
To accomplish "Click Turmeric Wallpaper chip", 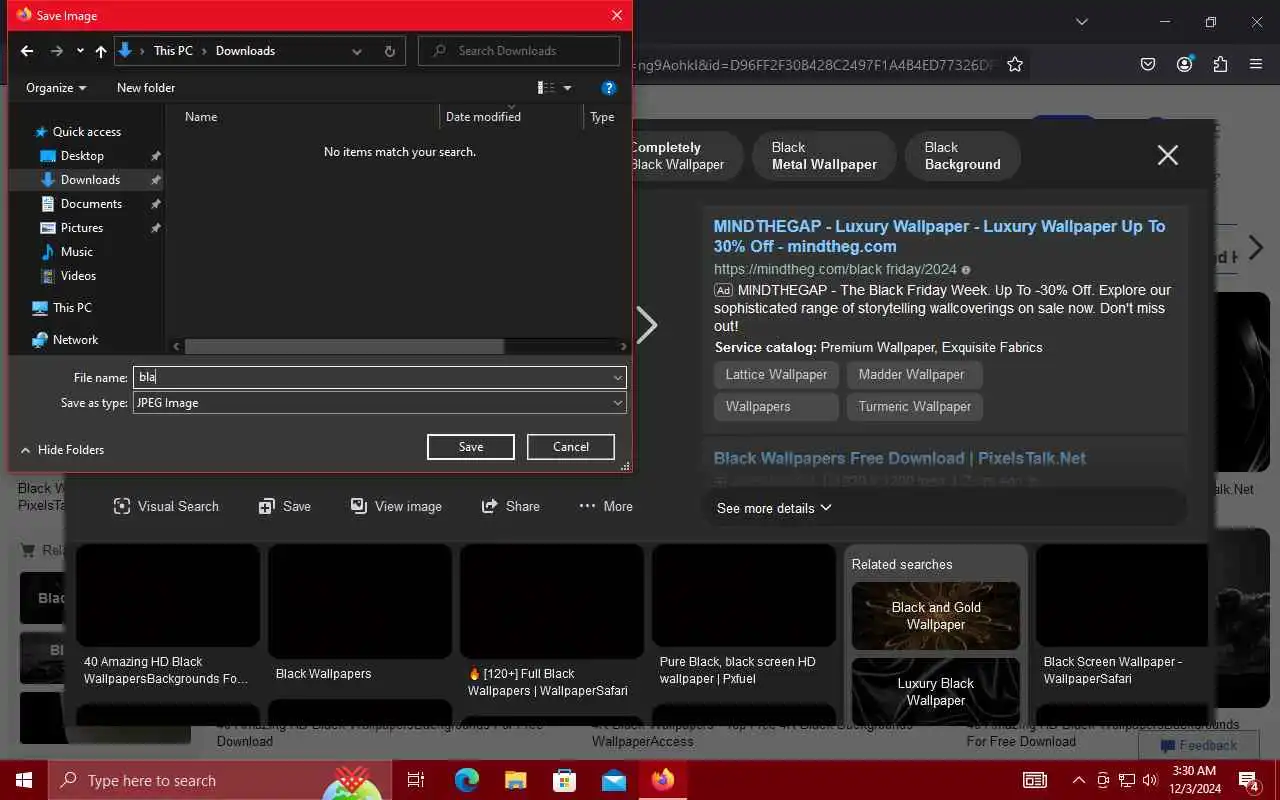I will pos(914,407).
